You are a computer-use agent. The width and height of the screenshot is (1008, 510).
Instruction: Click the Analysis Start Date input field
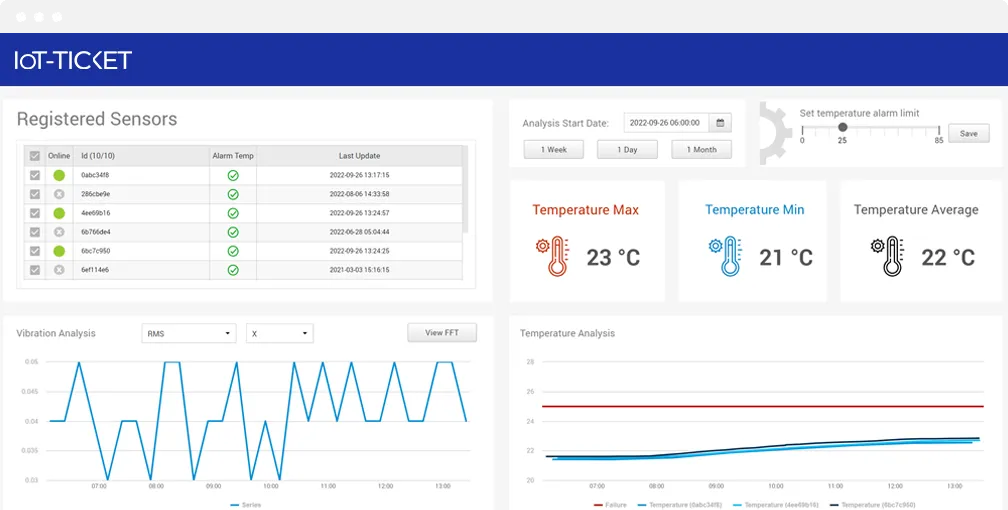point(666,123)
